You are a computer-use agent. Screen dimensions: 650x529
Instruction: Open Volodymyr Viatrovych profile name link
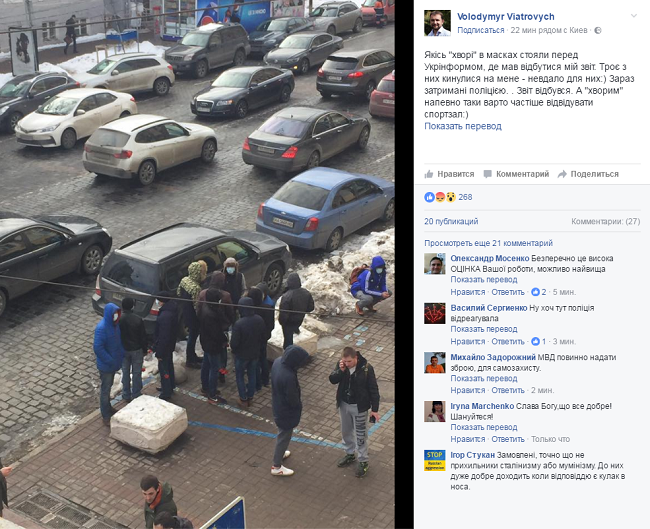point(506,17)
